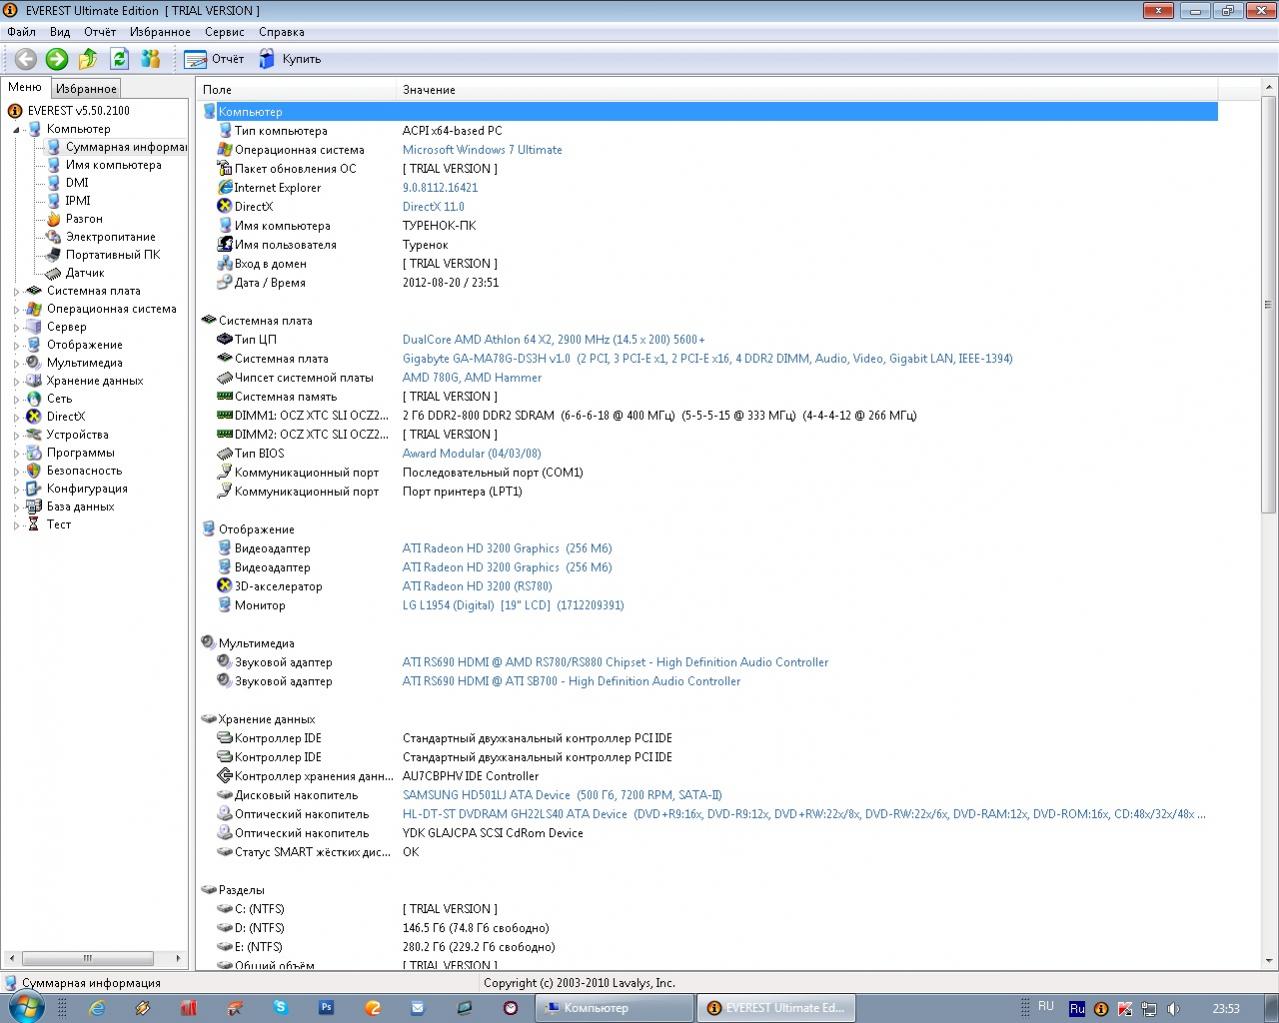Select the Электропитание icon in the tree
The width and height of the screenshot is (1279, 1023).
pyautogui.click(x=53, y=237)
